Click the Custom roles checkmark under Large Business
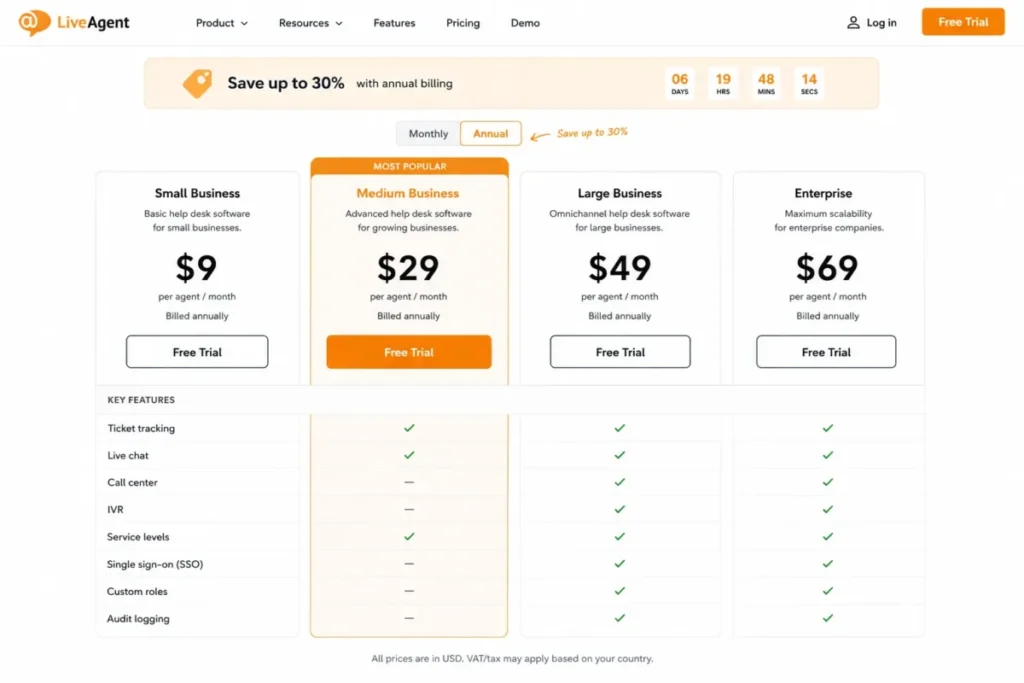Screen dimensions: 1024x683 coord(620,591)
